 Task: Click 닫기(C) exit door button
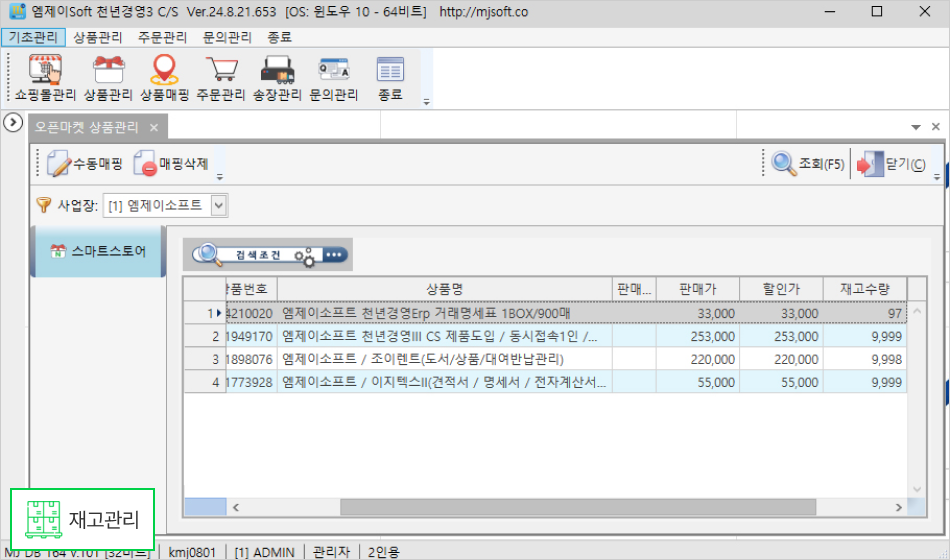coord(891,164)
